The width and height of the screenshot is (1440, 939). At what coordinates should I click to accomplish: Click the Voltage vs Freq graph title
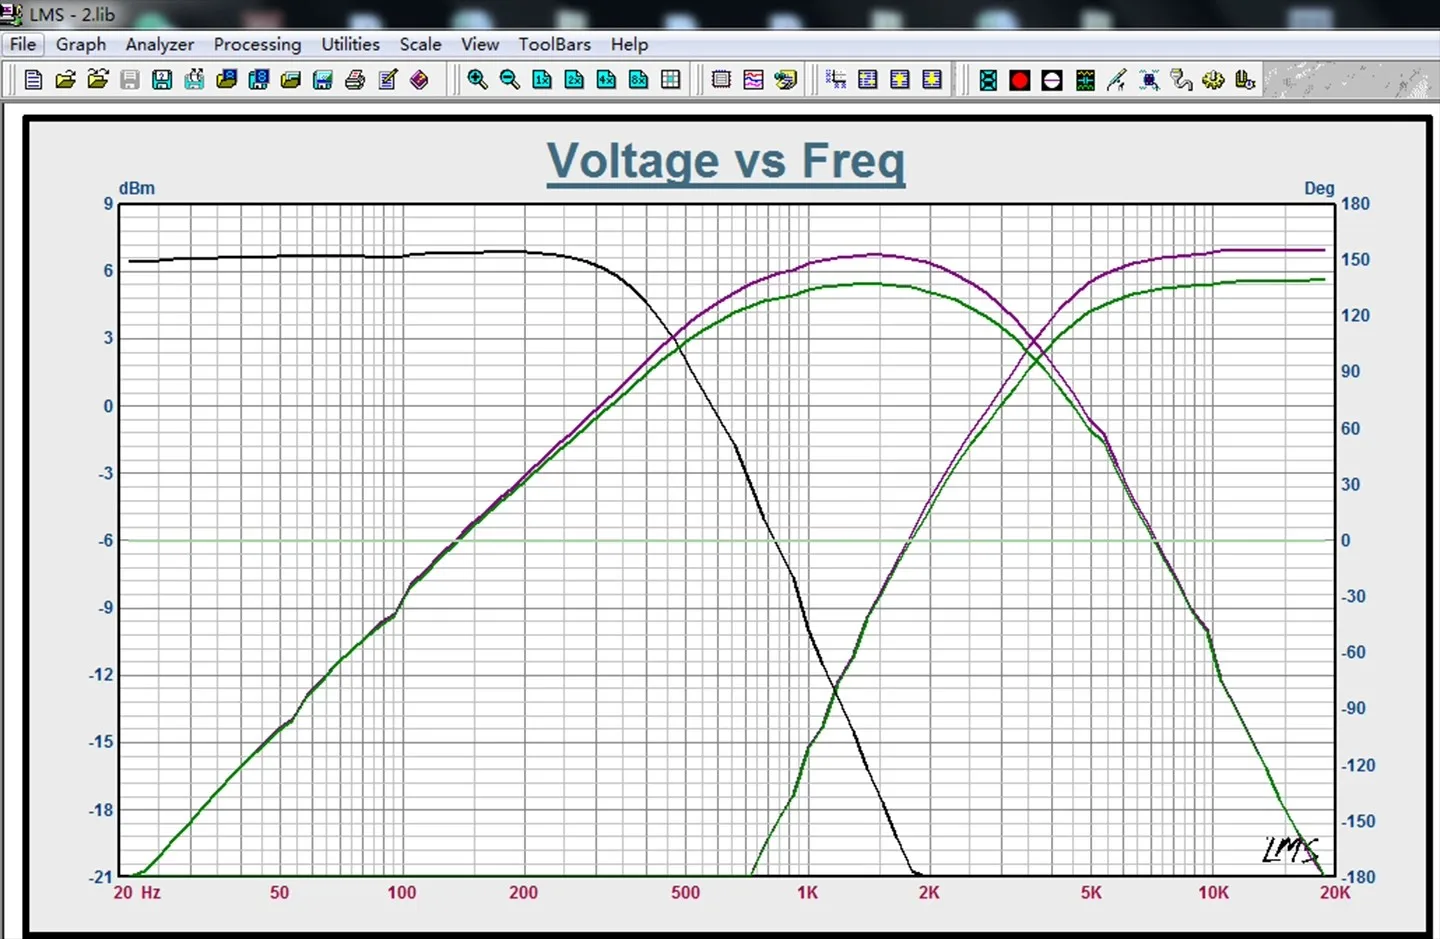tap(726, 162)
